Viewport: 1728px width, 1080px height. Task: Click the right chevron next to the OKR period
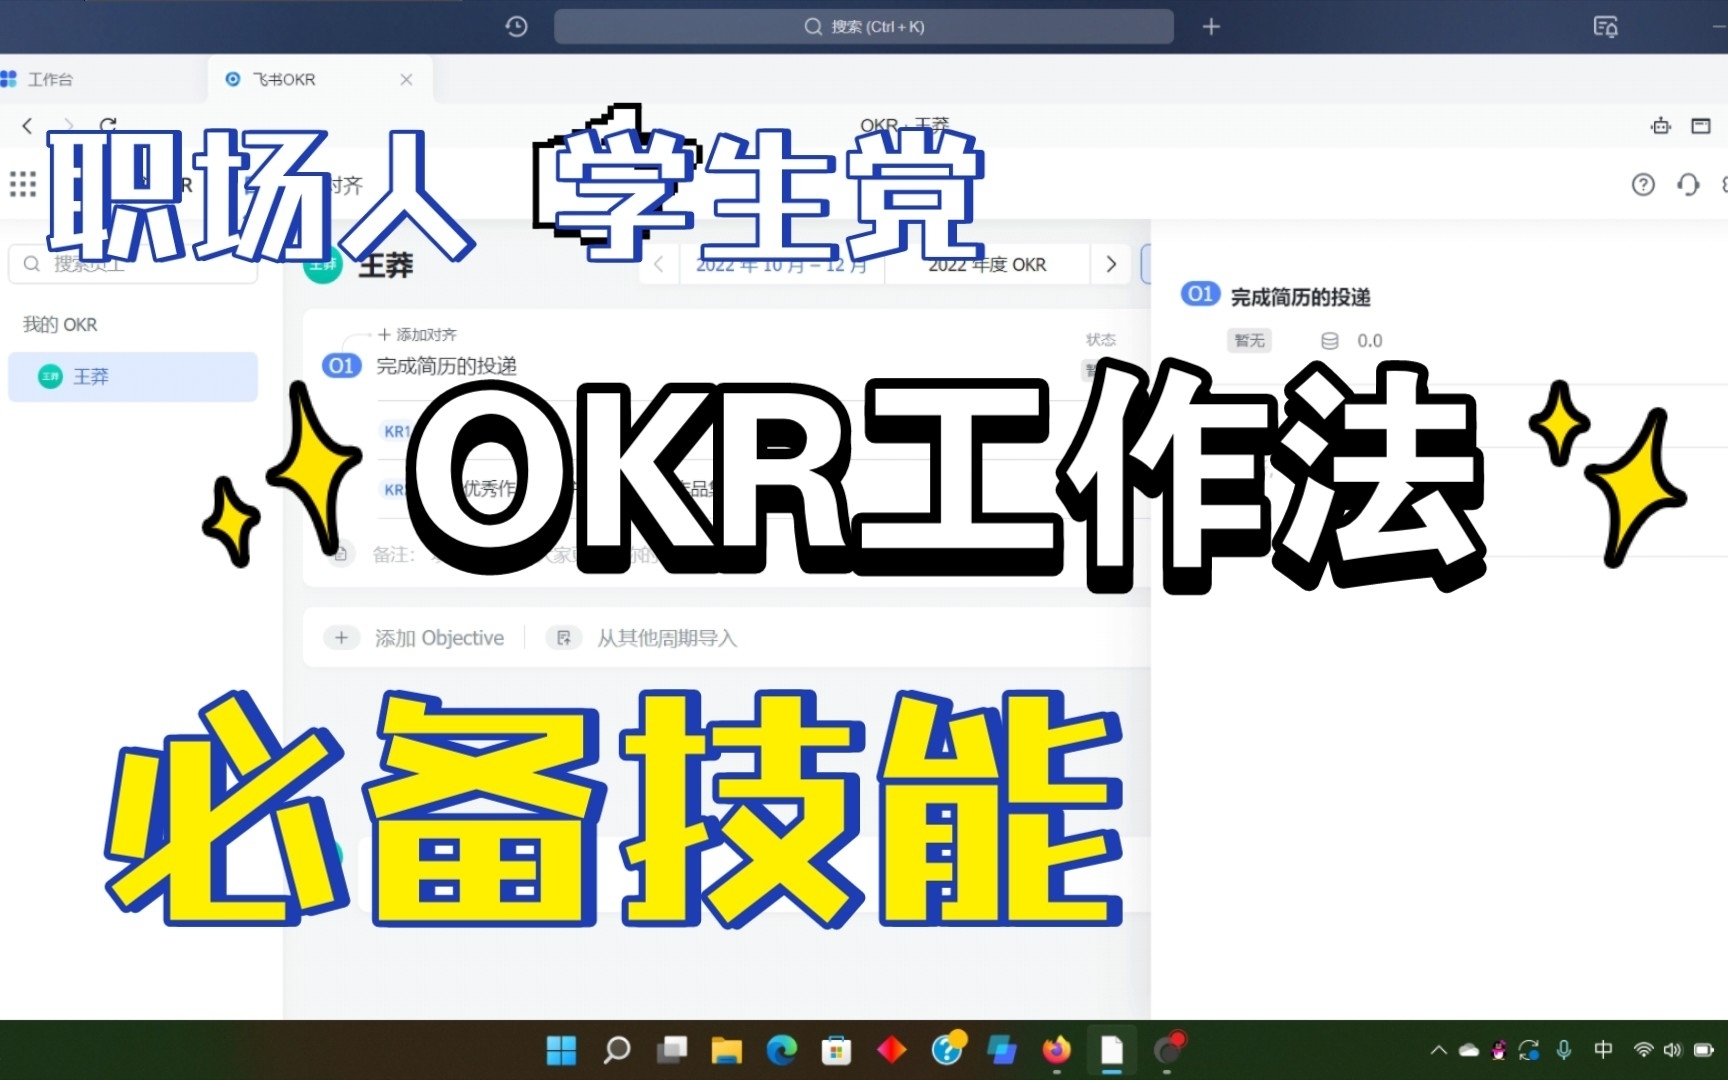[x=1110, y=264]
